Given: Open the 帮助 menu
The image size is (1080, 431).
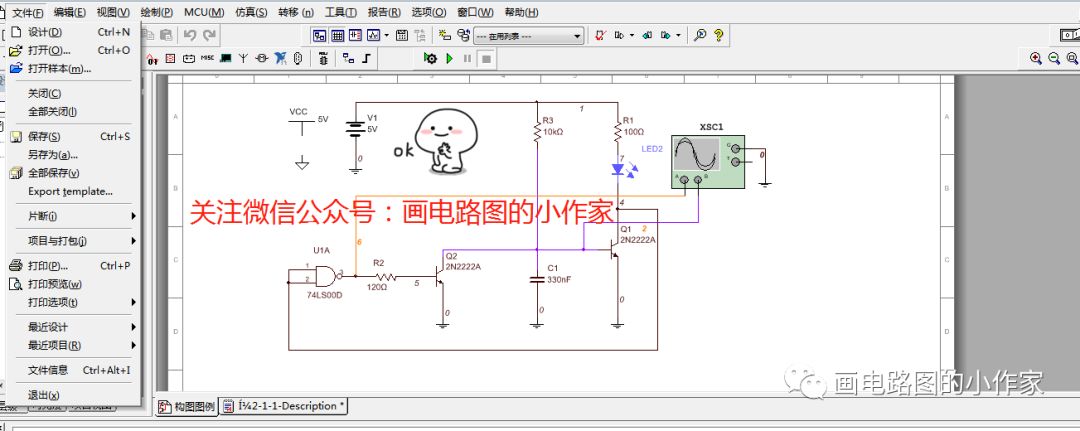Looking at the screenshot, I should pyautogui.click(x=521, y=12).
